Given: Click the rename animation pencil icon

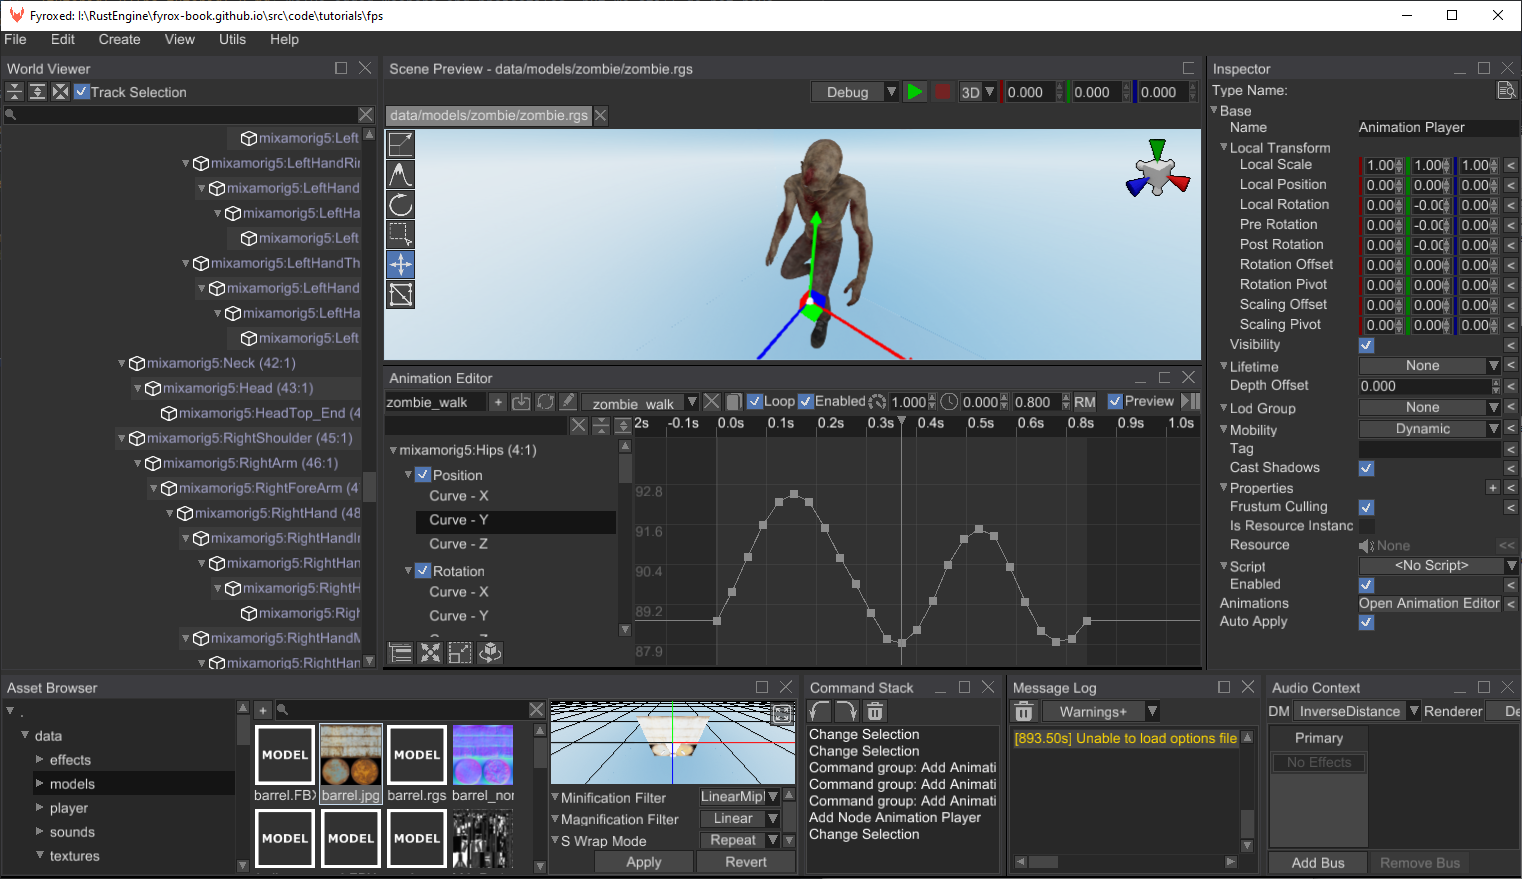Looking at the screenshot, I should tap(568, 402).
